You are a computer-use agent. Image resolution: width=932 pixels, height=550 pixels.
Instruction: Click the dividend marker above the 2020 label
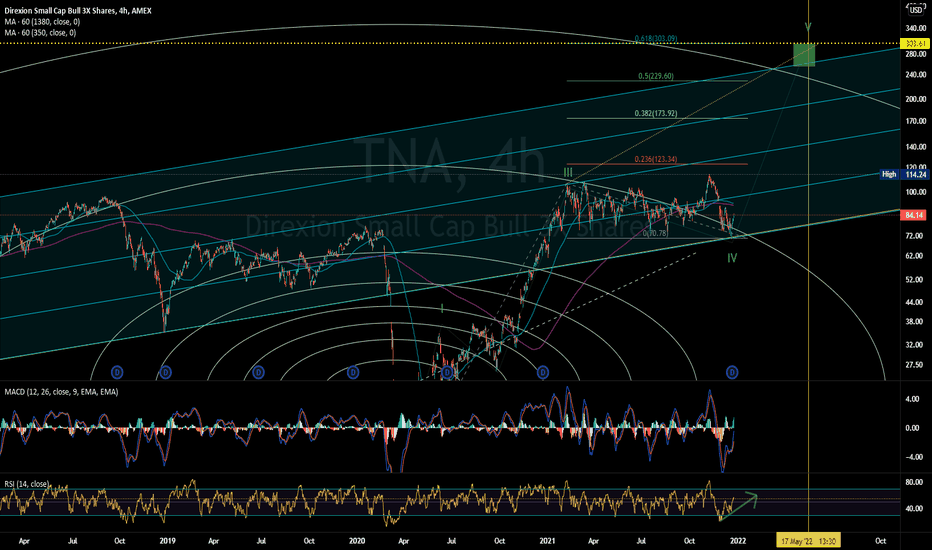click(x=353, y=373)
